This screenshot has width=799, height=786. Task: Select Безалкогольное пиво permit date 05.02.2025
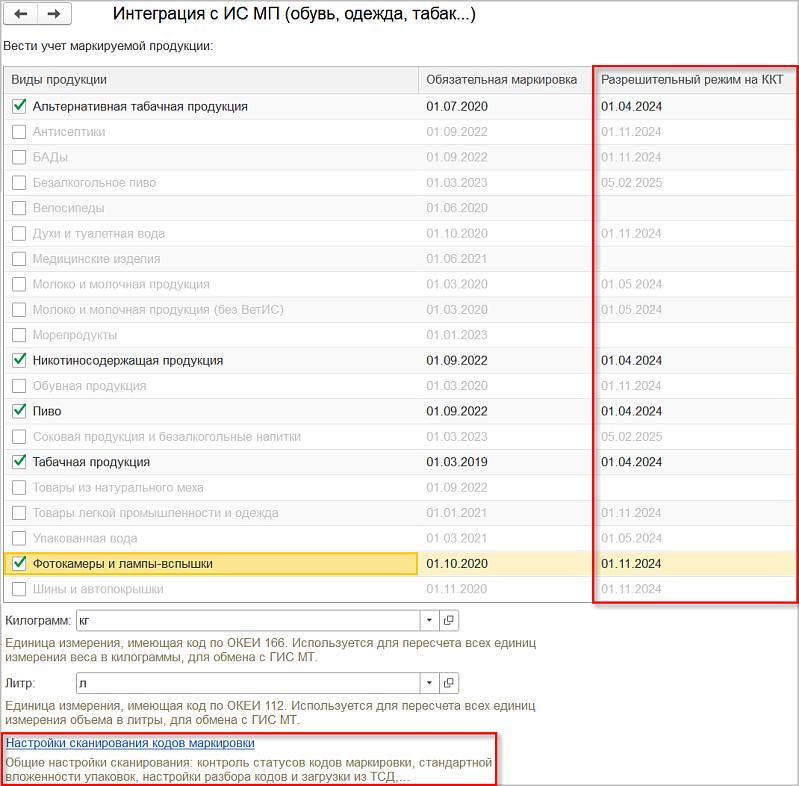pos(631,182)
